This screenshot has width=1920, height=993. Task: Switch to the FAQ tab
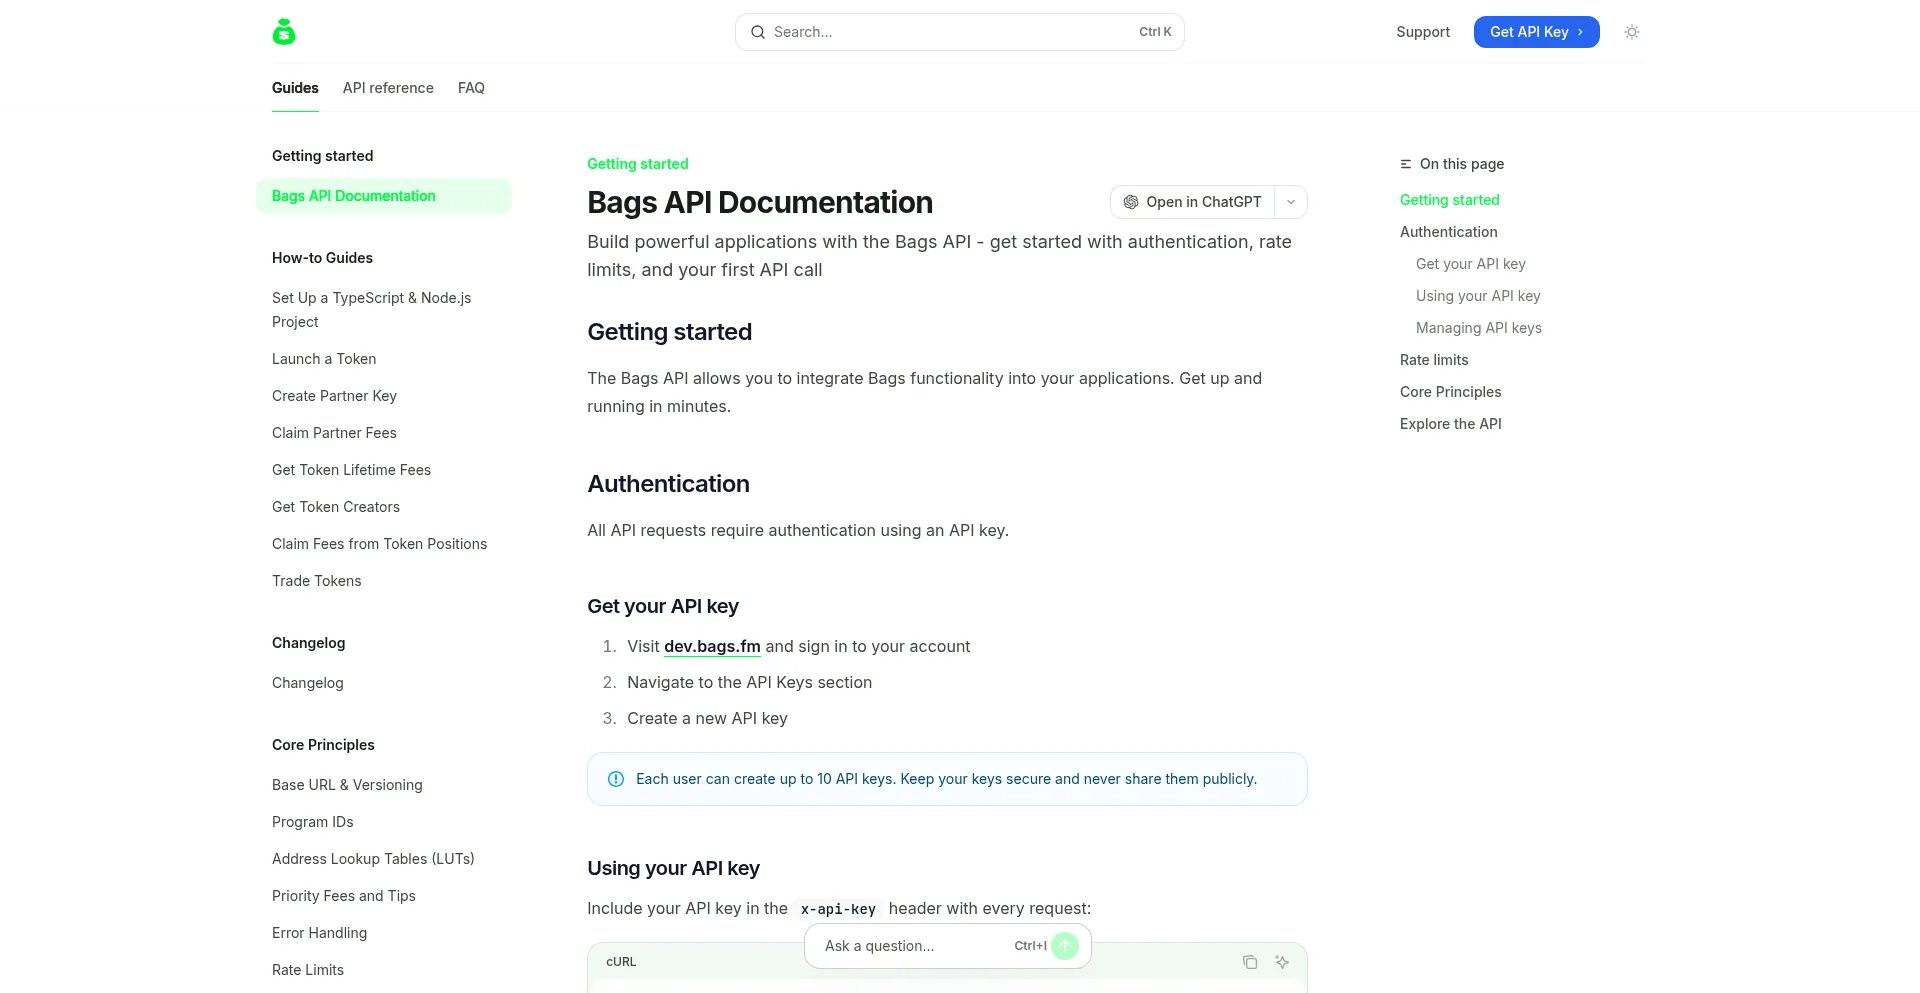tap(471, 88)
